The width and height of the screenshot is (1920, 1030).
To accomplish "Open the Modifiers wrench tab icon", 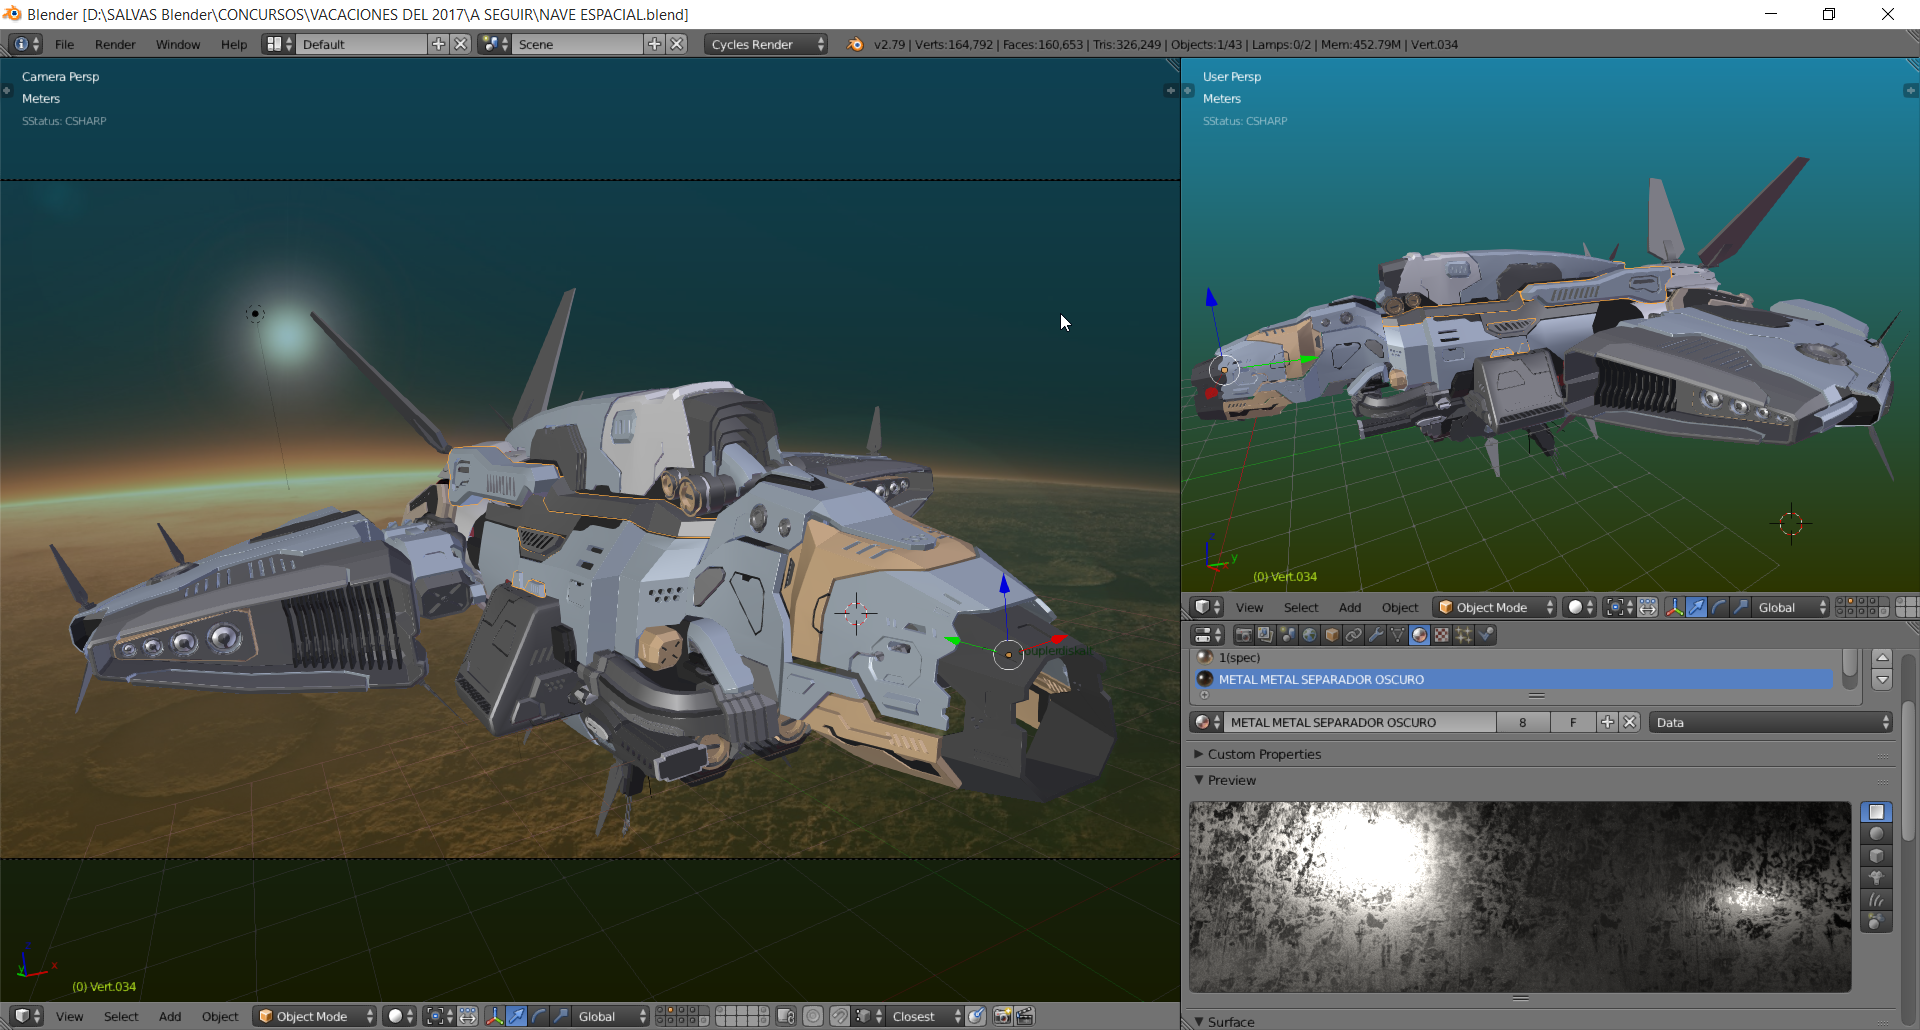I will (x=1375, y=635).
